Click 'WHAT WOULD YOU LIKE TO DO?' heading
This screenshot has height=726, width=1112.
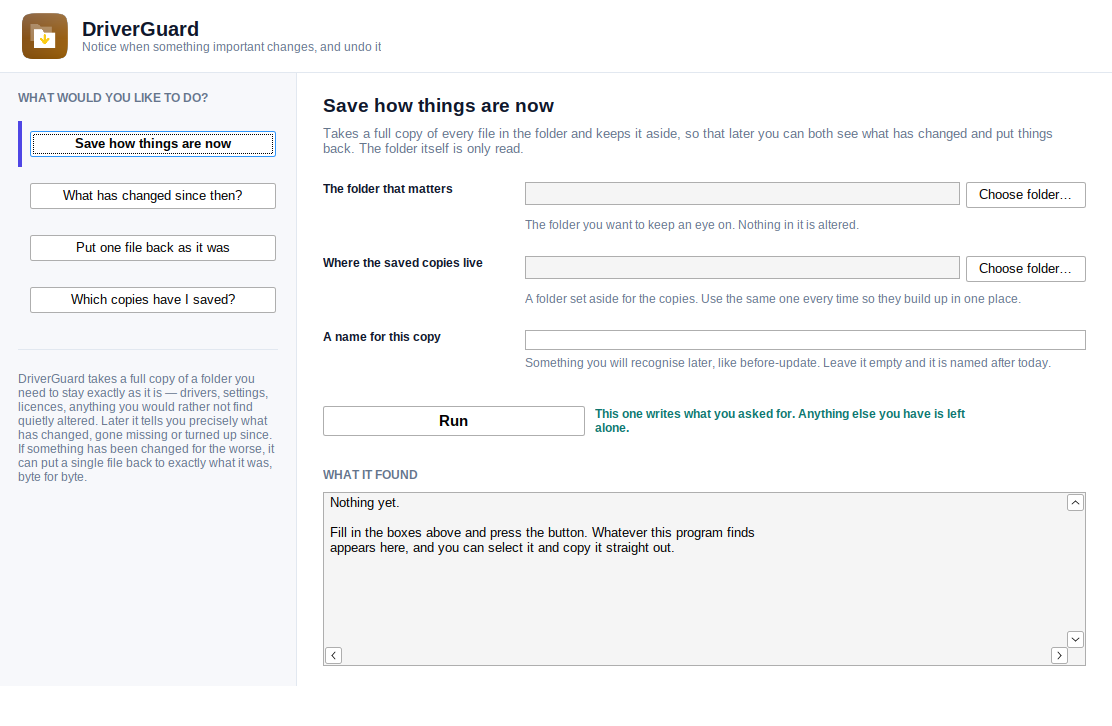(x=113, y=98)
